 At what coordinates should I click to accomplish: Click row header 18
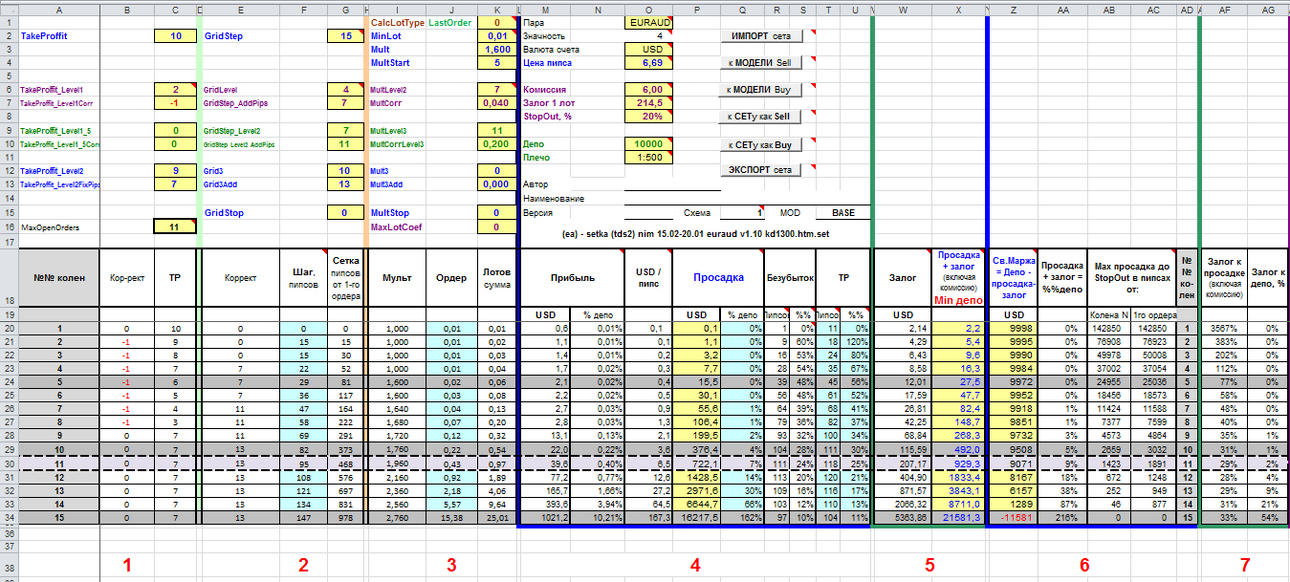pyautogui.click(x=8, y=277)
